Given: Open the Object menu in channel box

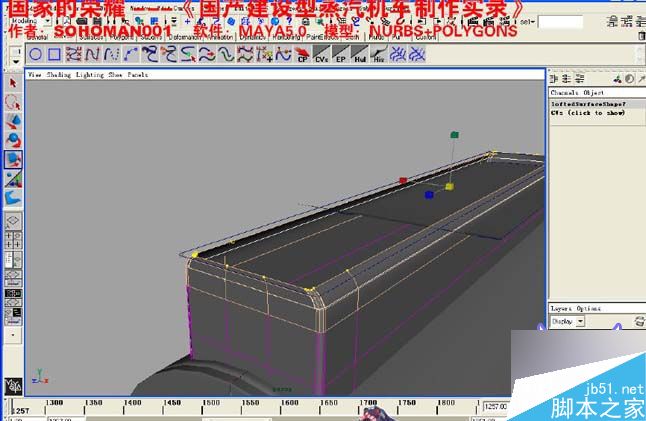Looking at the screenshot, I should (x=594, y=93).
